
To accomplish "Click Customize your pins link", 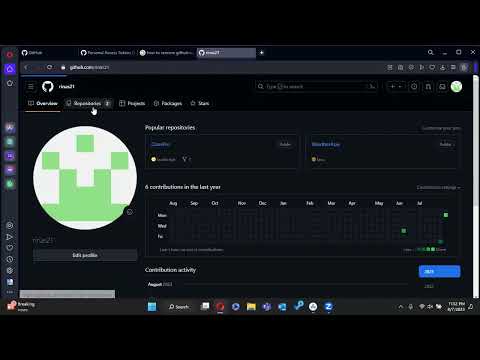I will click(441, 128).
